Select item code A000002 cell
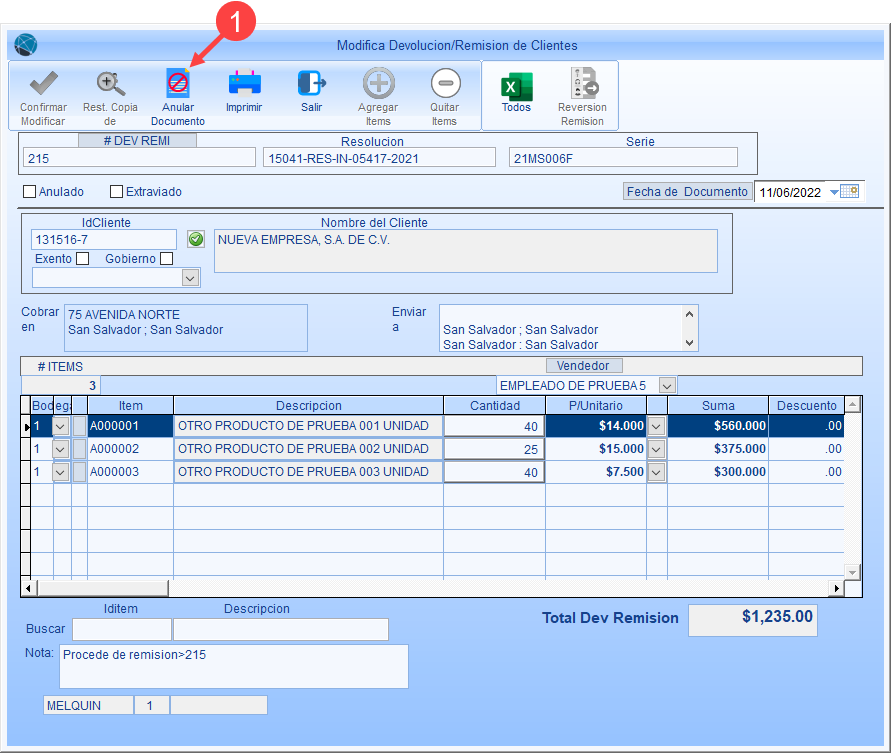 pyautogui.click(x=130, y=449)
